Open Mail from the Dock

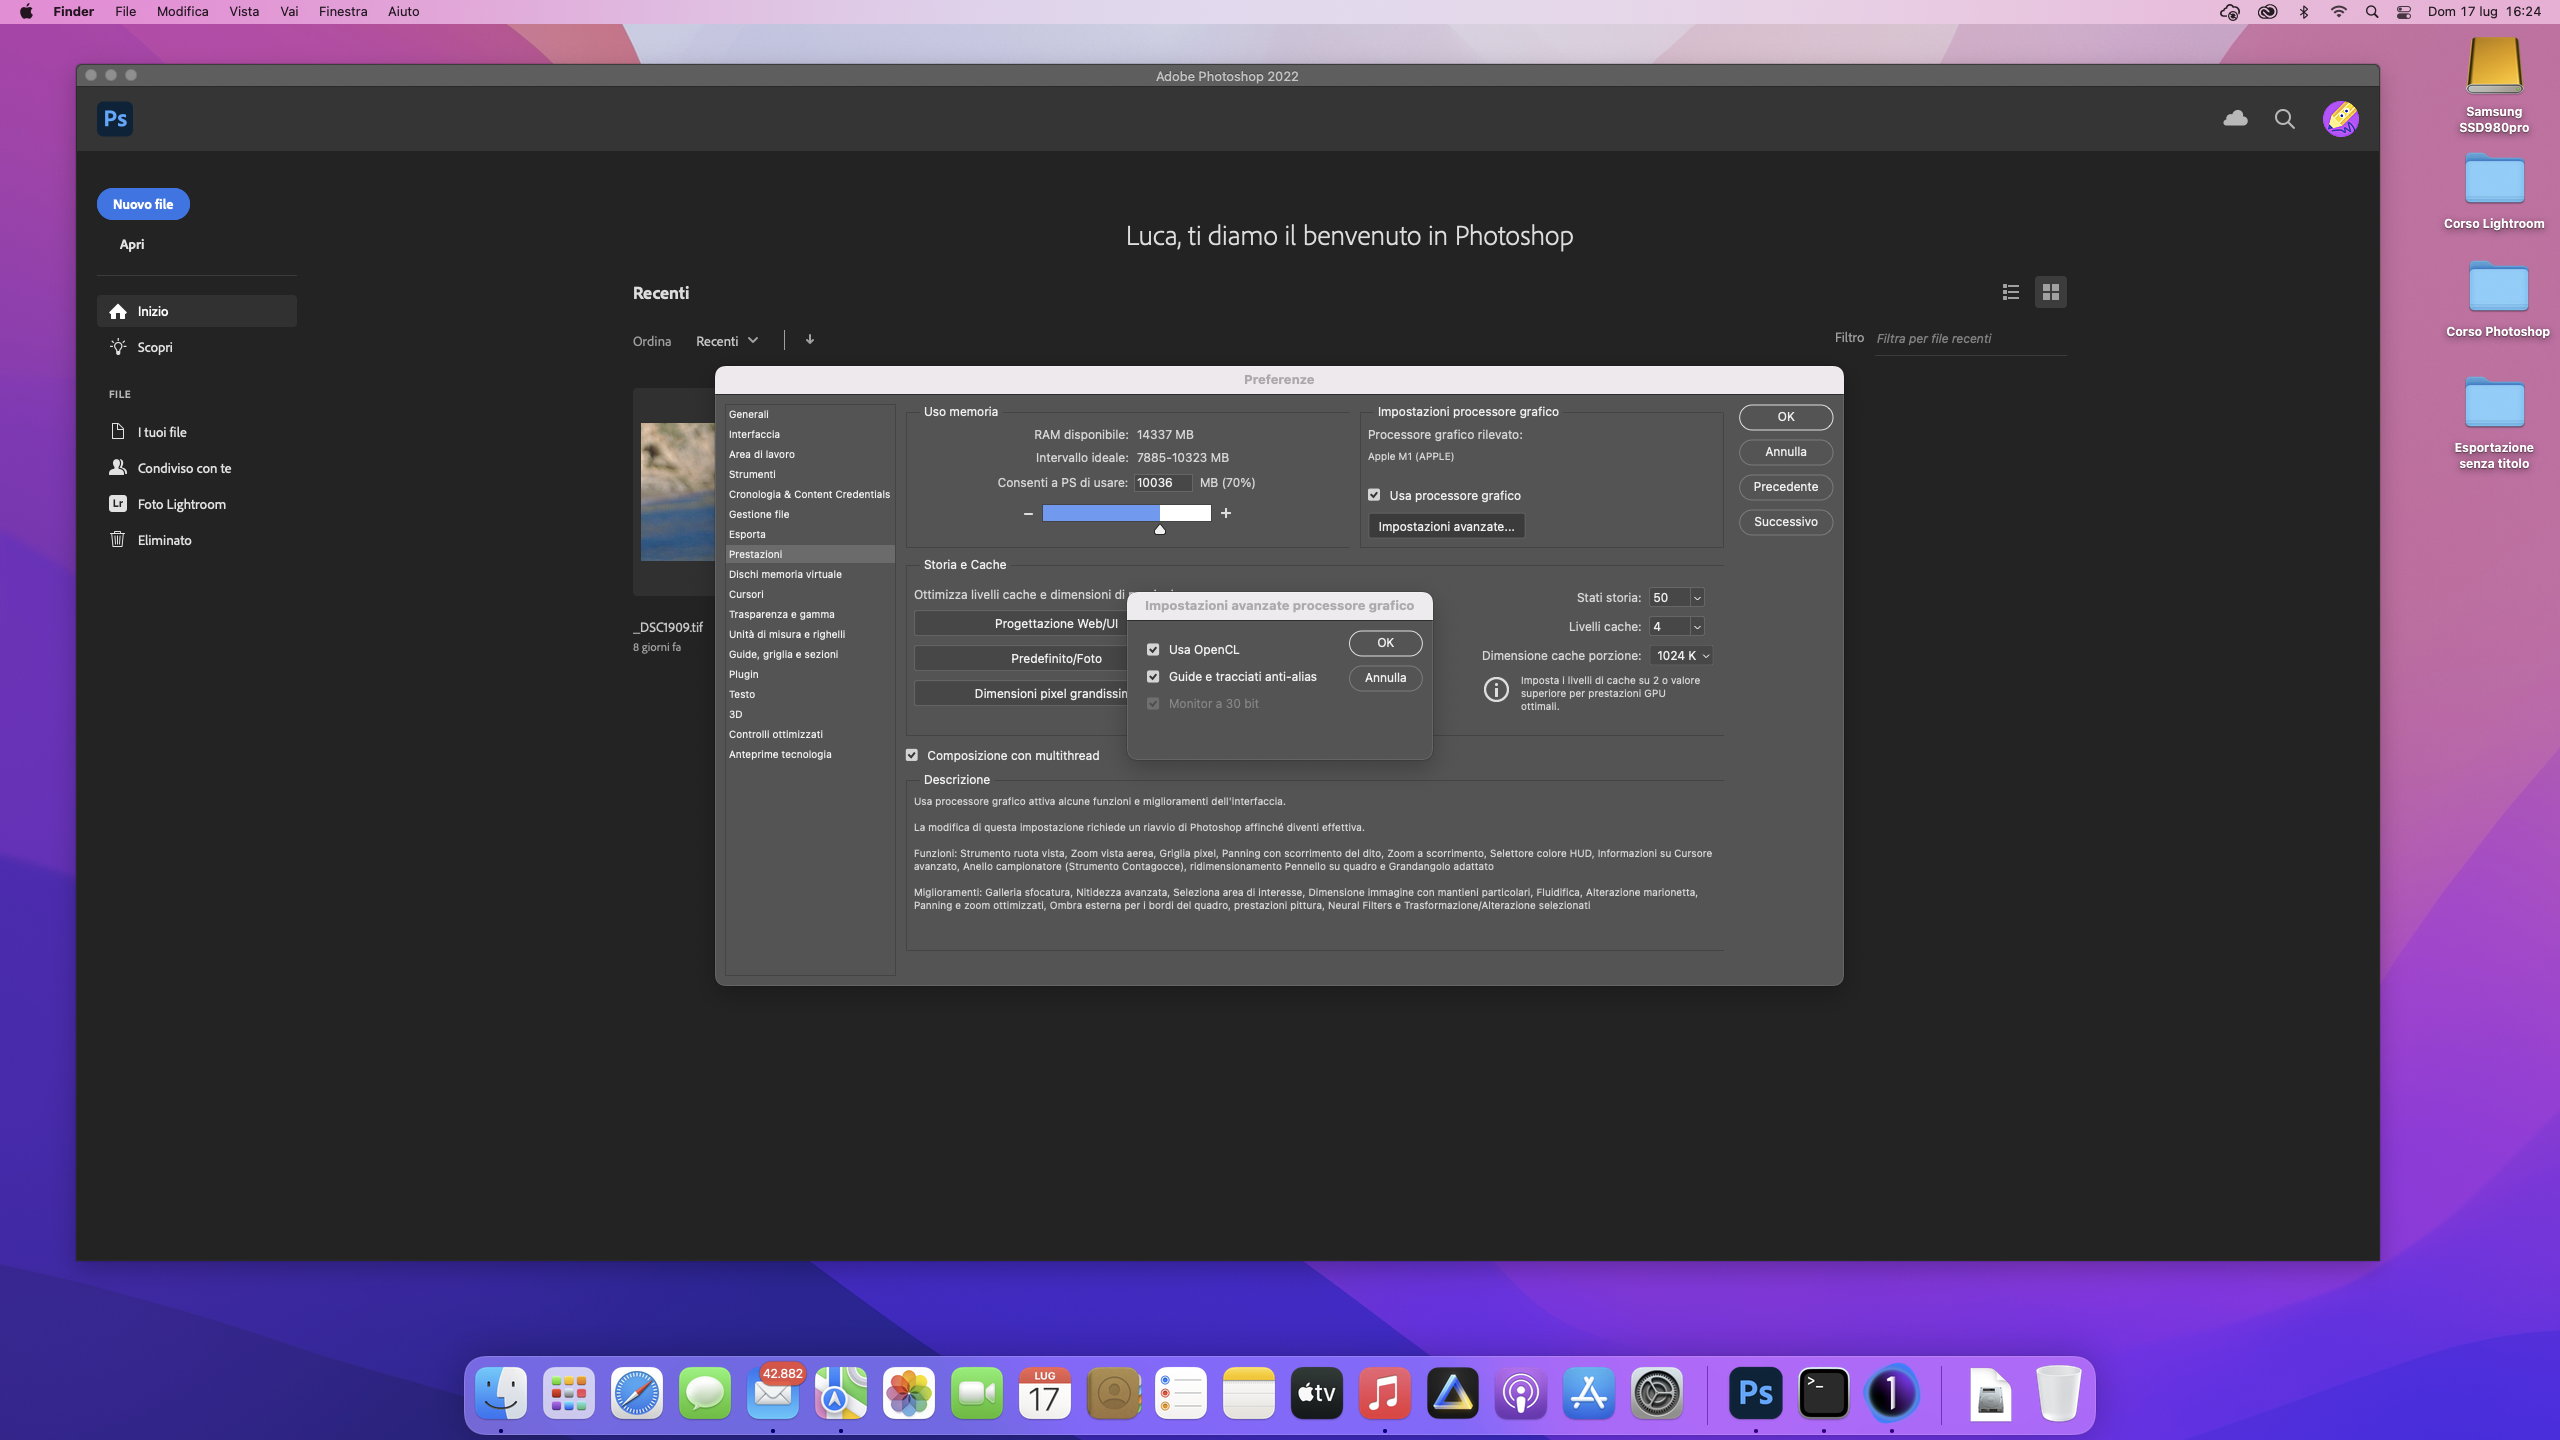[x=773, y=1393]
